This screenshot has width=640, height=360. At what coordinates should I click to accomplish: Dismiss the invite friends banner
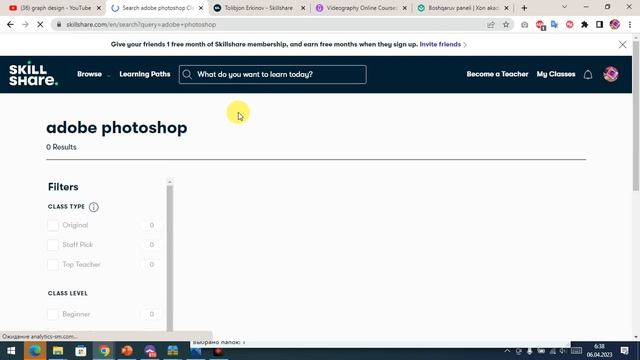click(x=622, y=44)
